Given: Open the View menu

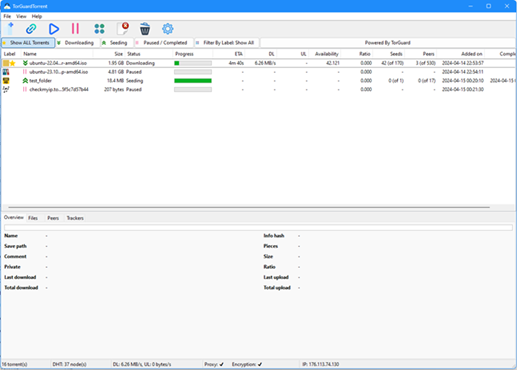Looking at the screenshot, I should (x=21, y=16).
